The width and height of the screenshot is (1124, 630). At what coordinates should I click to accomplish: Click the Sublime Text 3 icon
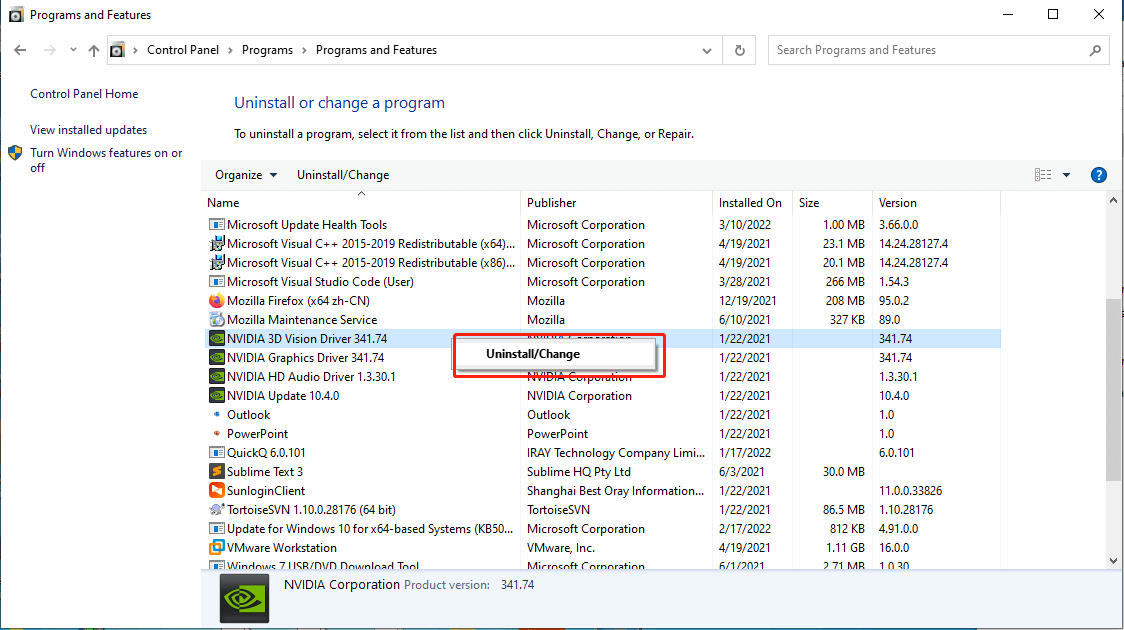[216, 472]
